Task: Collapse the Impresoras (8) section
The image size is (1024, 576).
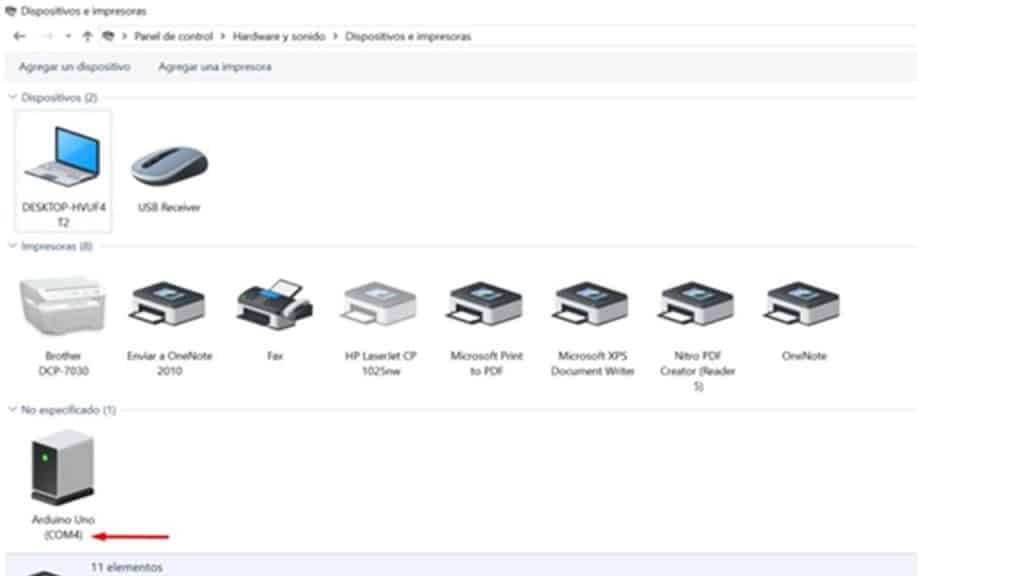Action: coord(13,246)
